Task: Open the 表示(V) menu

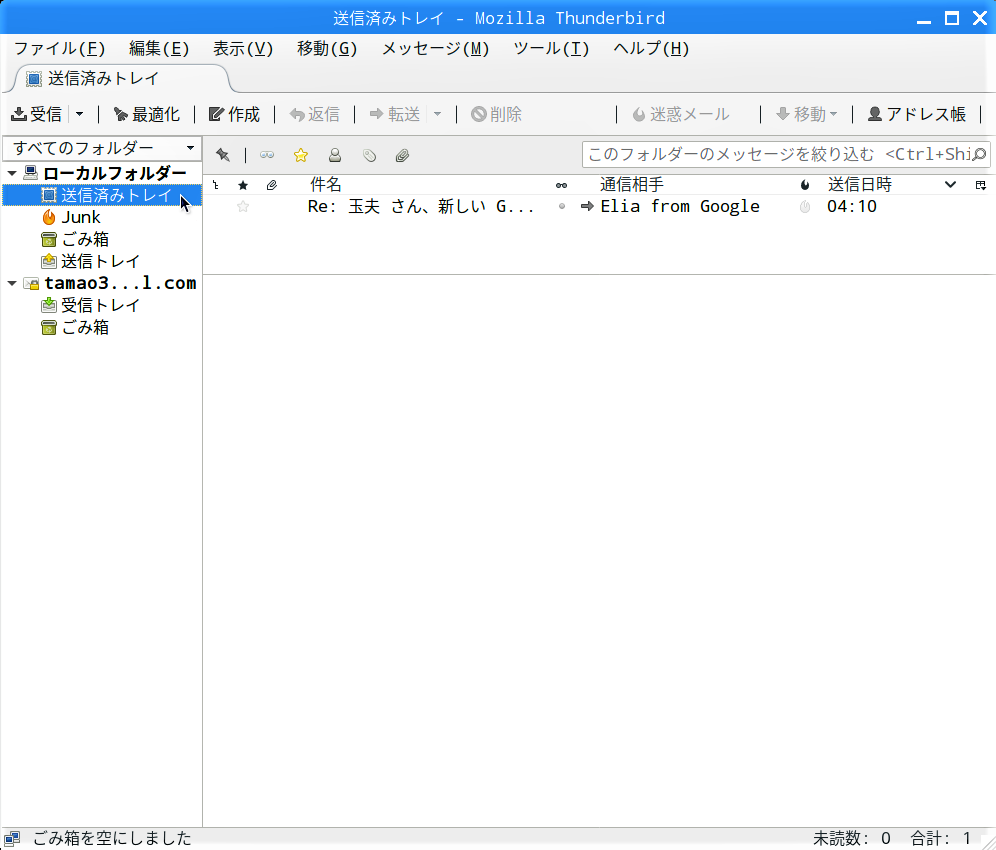Action: [x=243, y=49]
